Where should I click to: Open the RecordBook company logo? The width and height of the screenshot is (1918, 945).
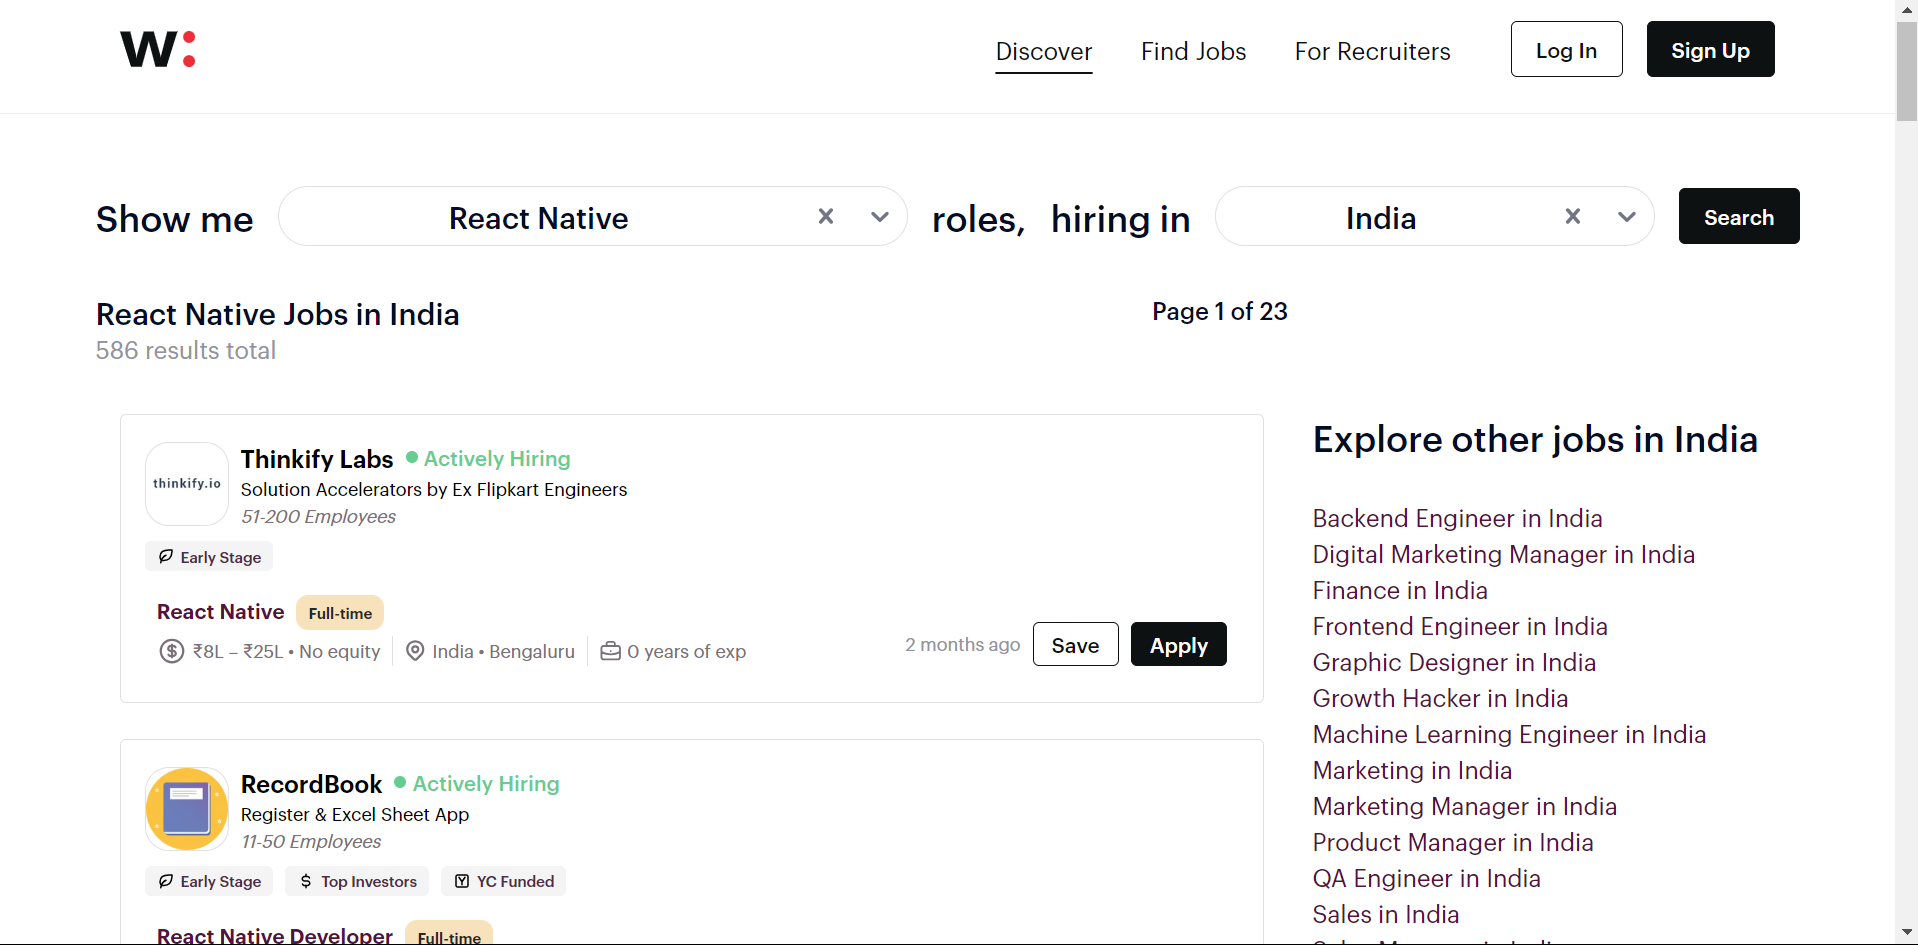click(x=187, y=809)
